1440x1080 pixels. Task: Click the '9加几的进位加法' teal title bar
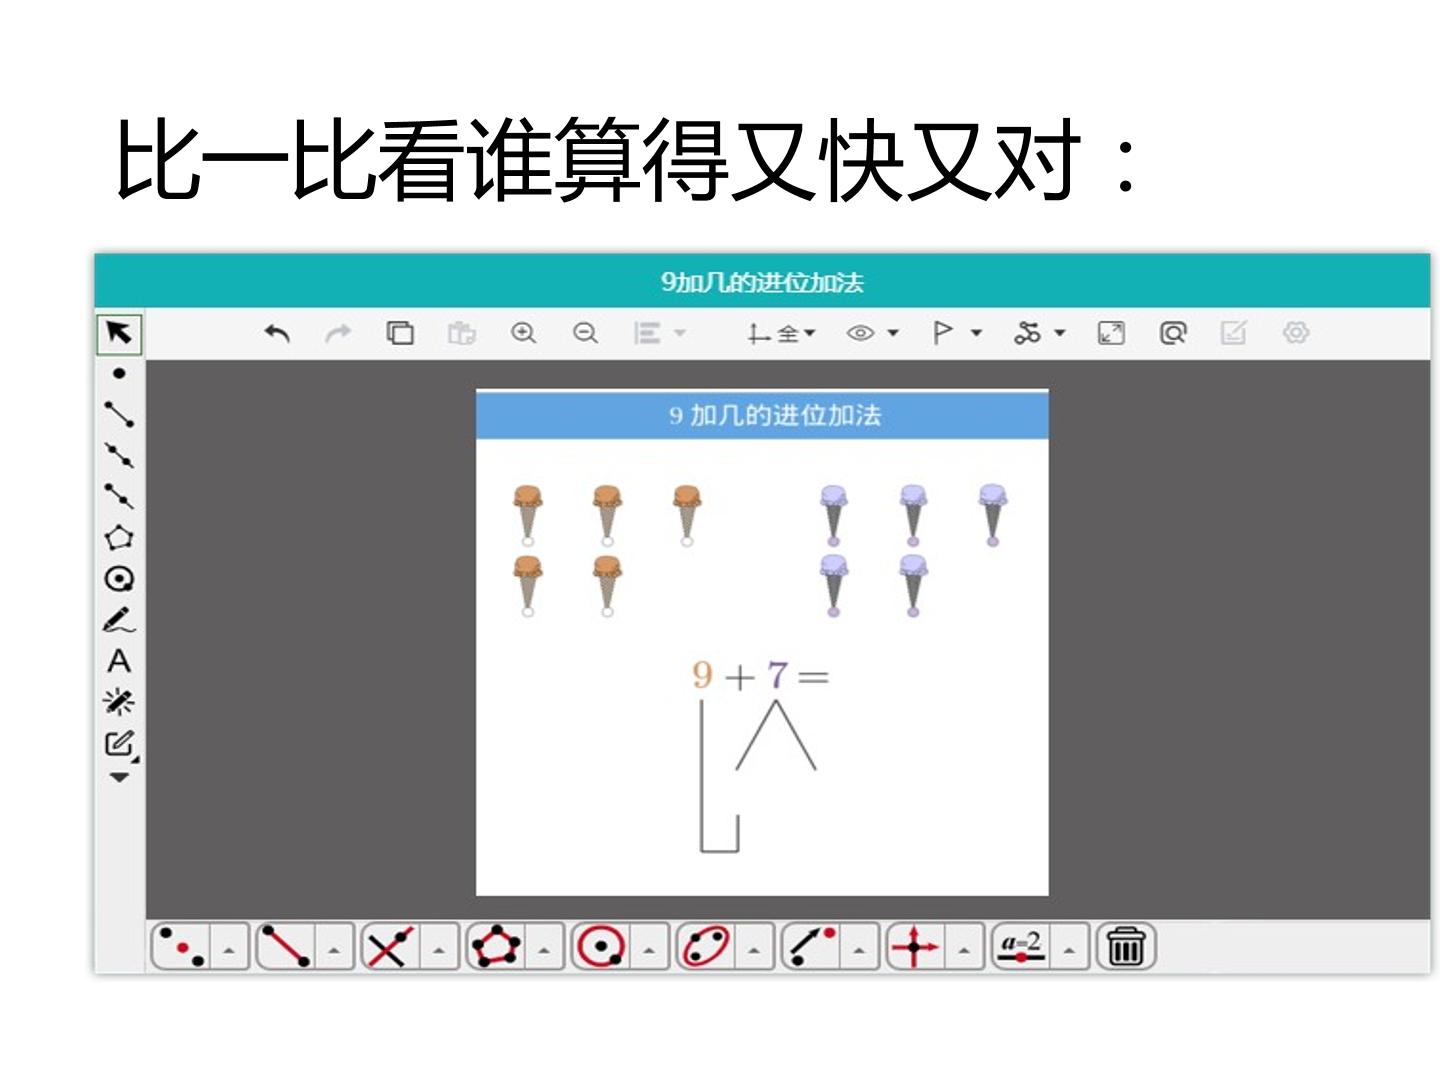coord(762,281)
